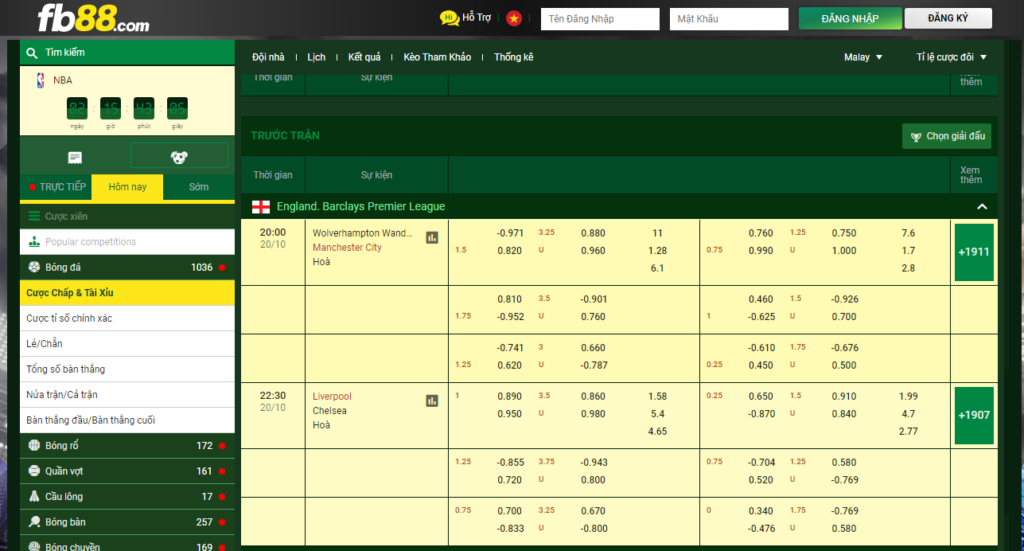This screenshot has width=1024, height=551.
Task: Click the Tìm kiếm search field
Action: (127, 52)
